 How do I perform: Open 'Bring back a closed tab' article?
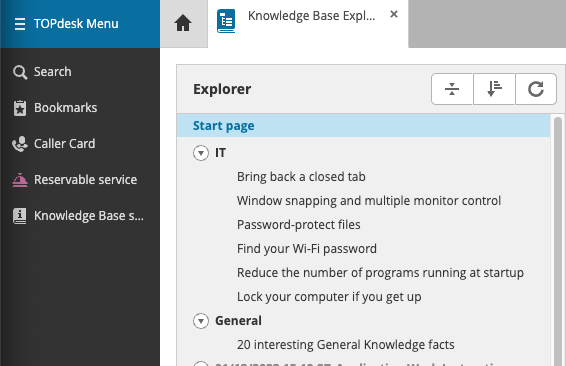(301, 177)
